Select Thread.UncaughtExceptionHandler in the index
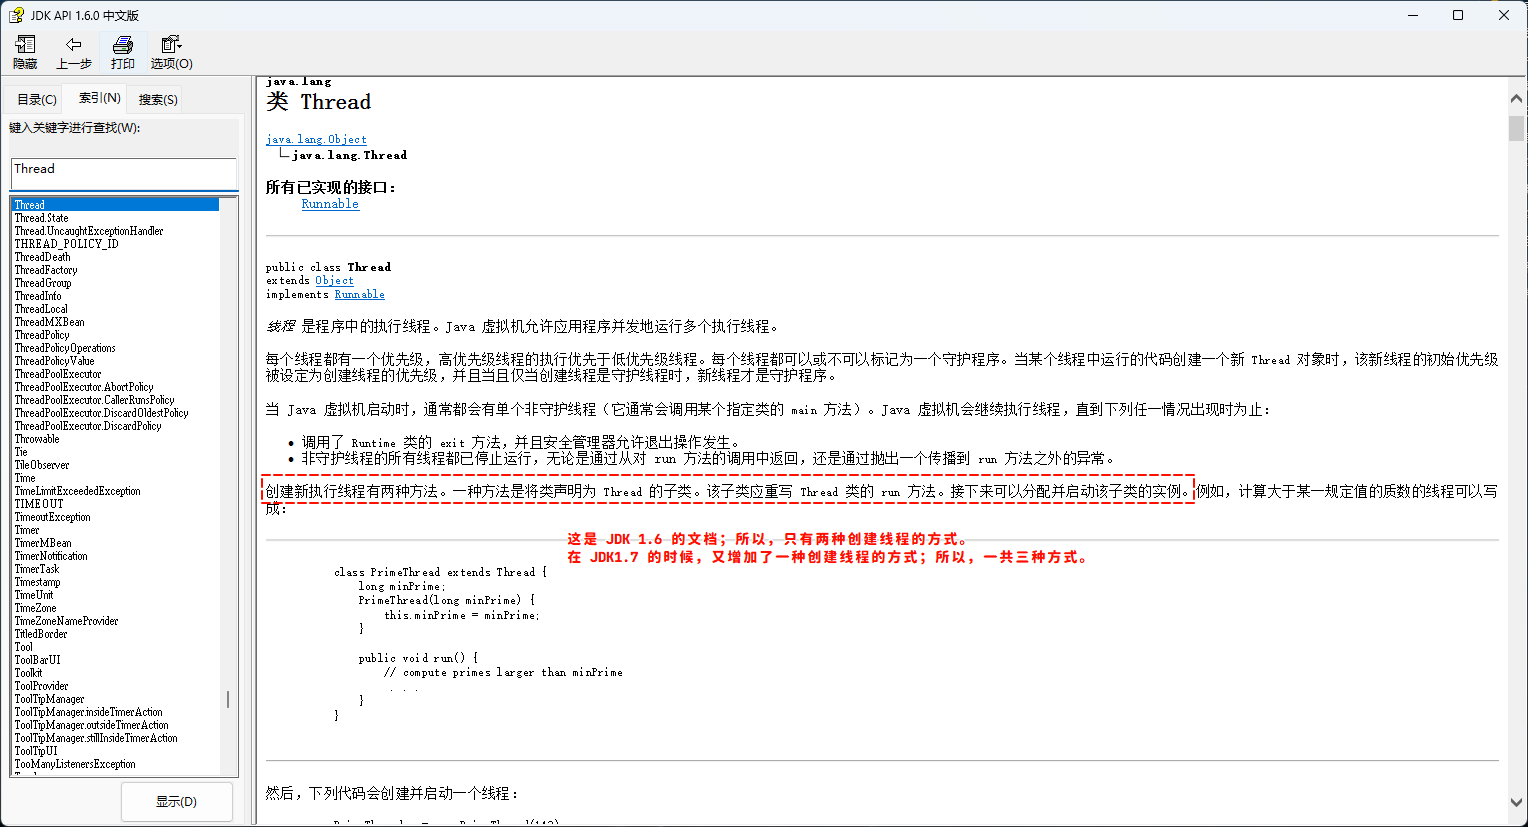1528x827 pixels. [x=89, y=230]
